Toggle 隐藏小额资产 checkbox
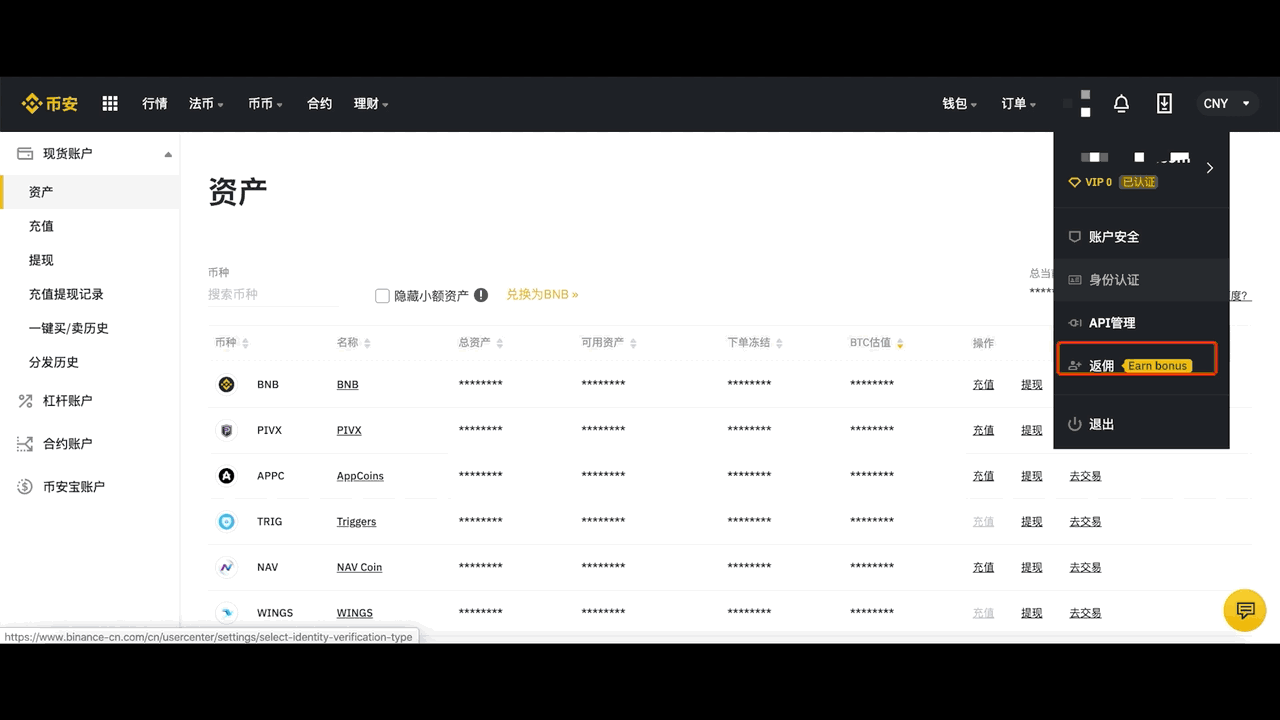Viewport: 1280px width, 720px height. click(382, 296)
